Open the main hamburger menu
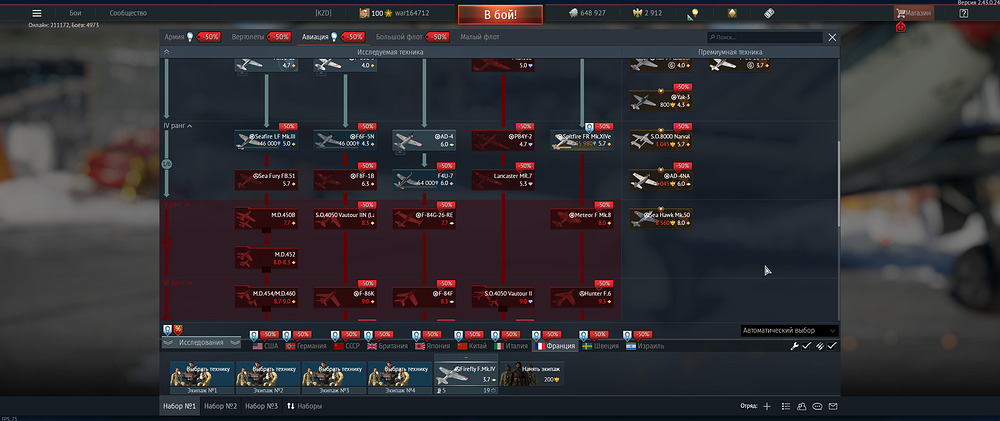1000x421 pixels. (37, 13)
